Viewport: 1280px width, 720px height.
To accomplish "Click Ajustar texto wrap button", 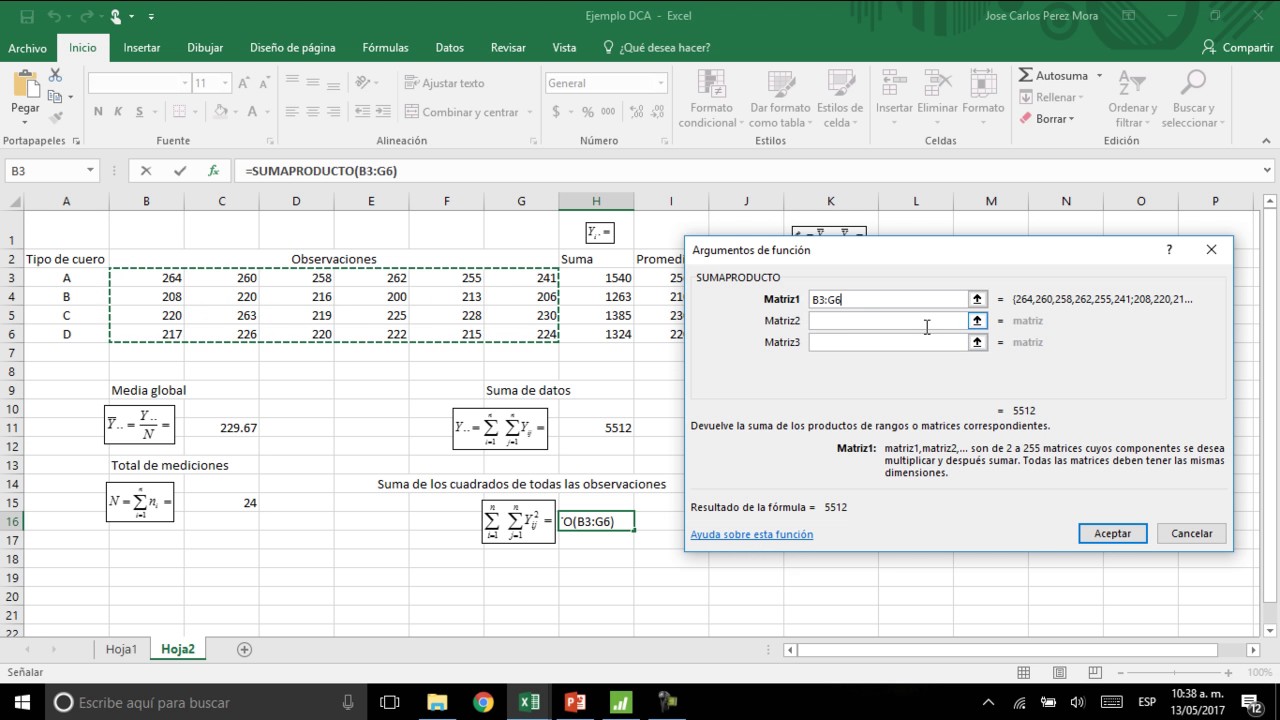I will [x=445, y=83].
